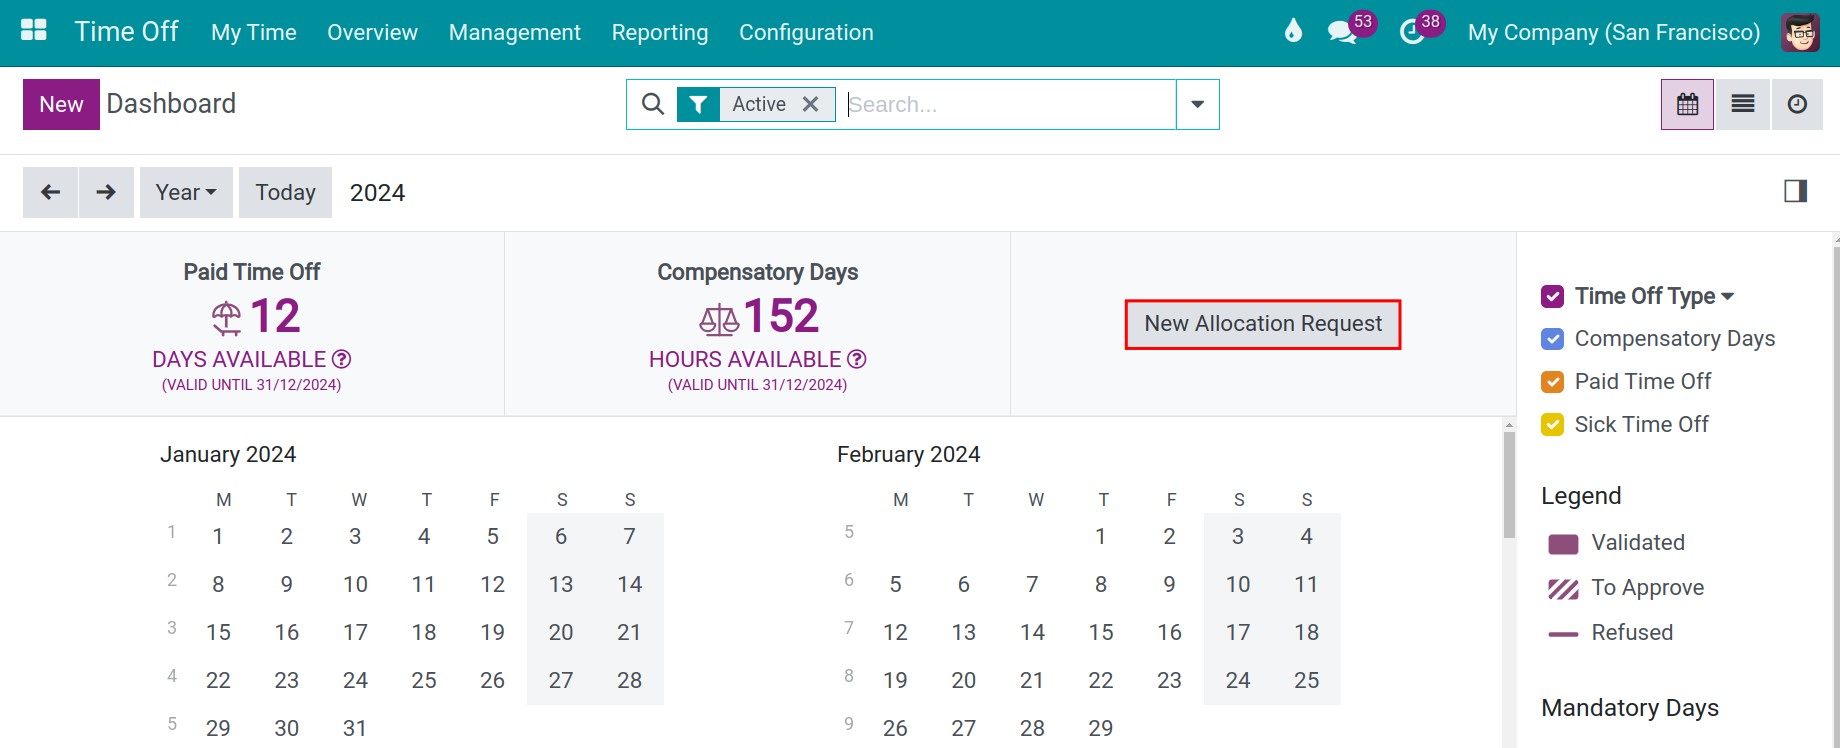
Task: Click the Mandatory Days heading
Action: tap(1630, 708)
